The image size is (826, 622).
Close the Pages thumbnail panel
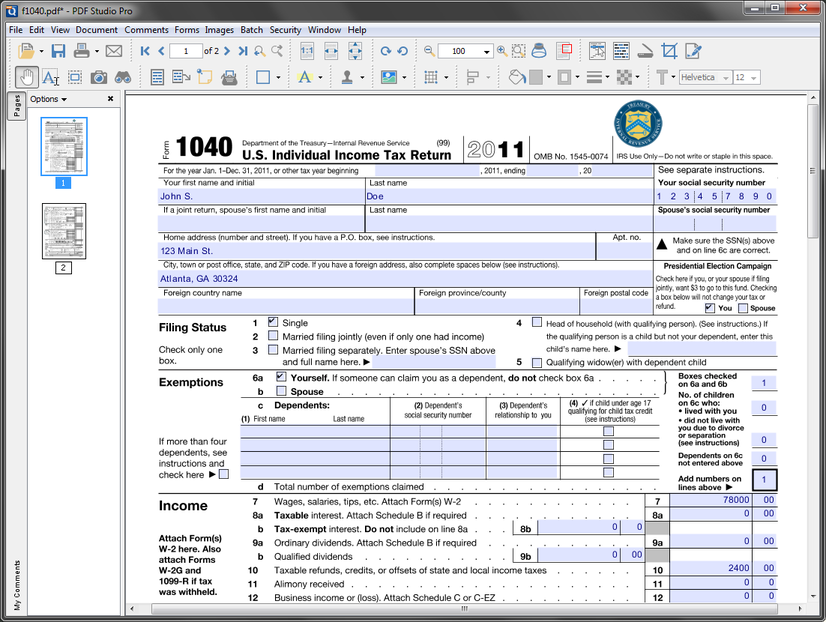click(110, 98)
